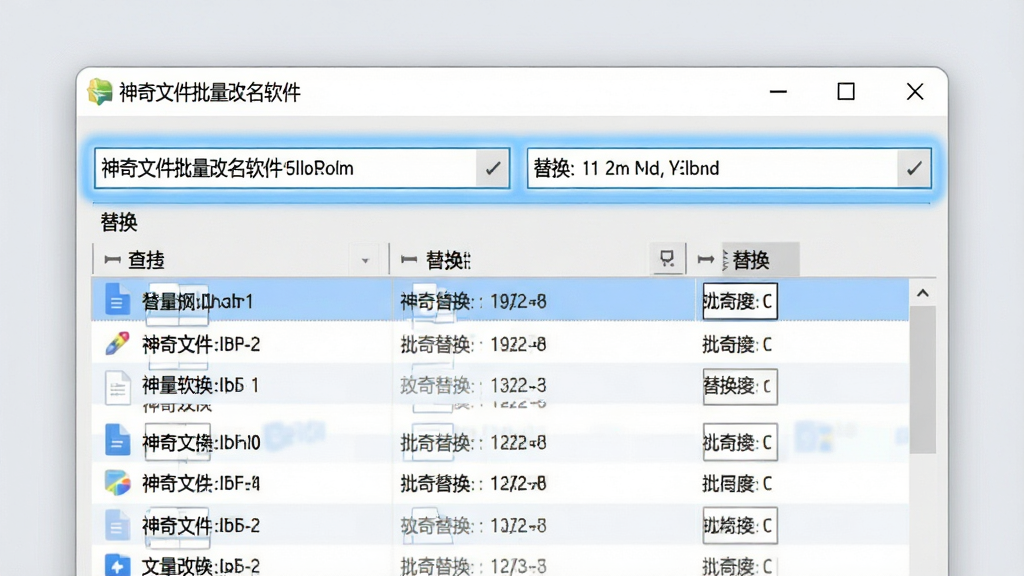Image resolution: width=1024 pixels, height=576 pixels.
Task: Close the 神奇文件批量改名软件 window
Action: pos(915,91)
